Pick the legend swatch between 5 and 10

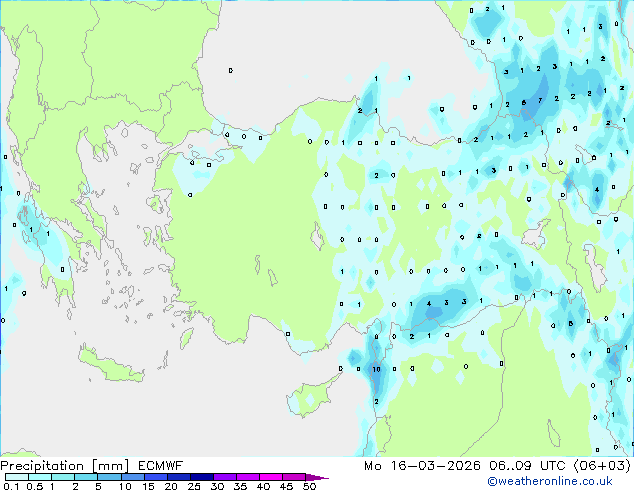click(109, 477)
